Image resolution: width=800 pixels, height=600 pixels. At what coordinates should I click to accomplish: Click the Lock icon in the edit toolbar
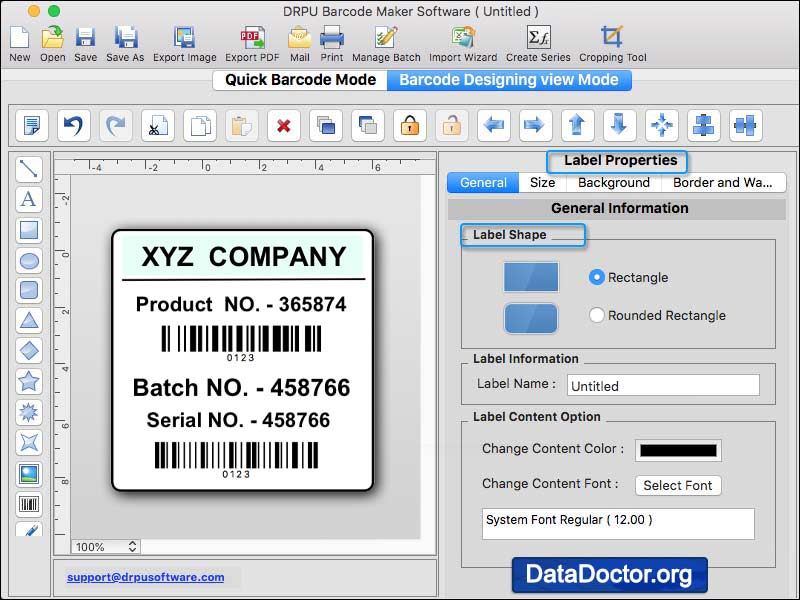[x=409, y=125]
